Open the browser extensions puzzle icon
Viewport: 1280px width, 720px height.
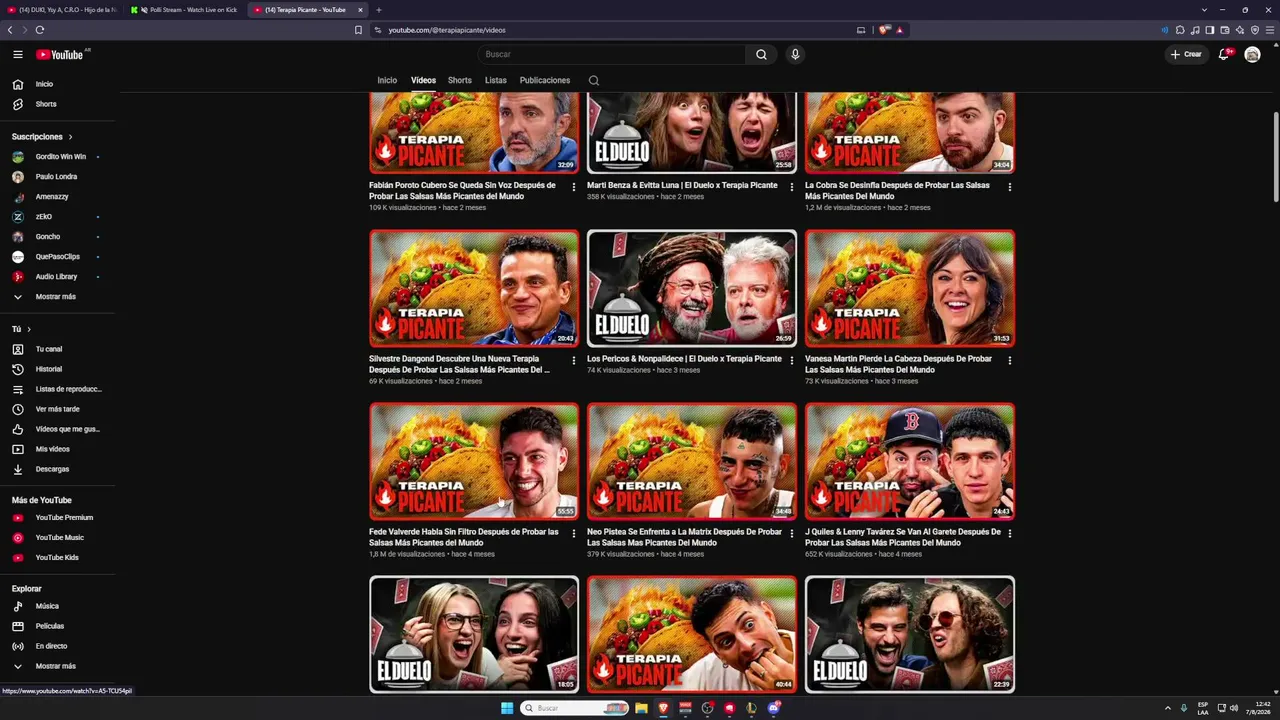(x=1180, y=30)
